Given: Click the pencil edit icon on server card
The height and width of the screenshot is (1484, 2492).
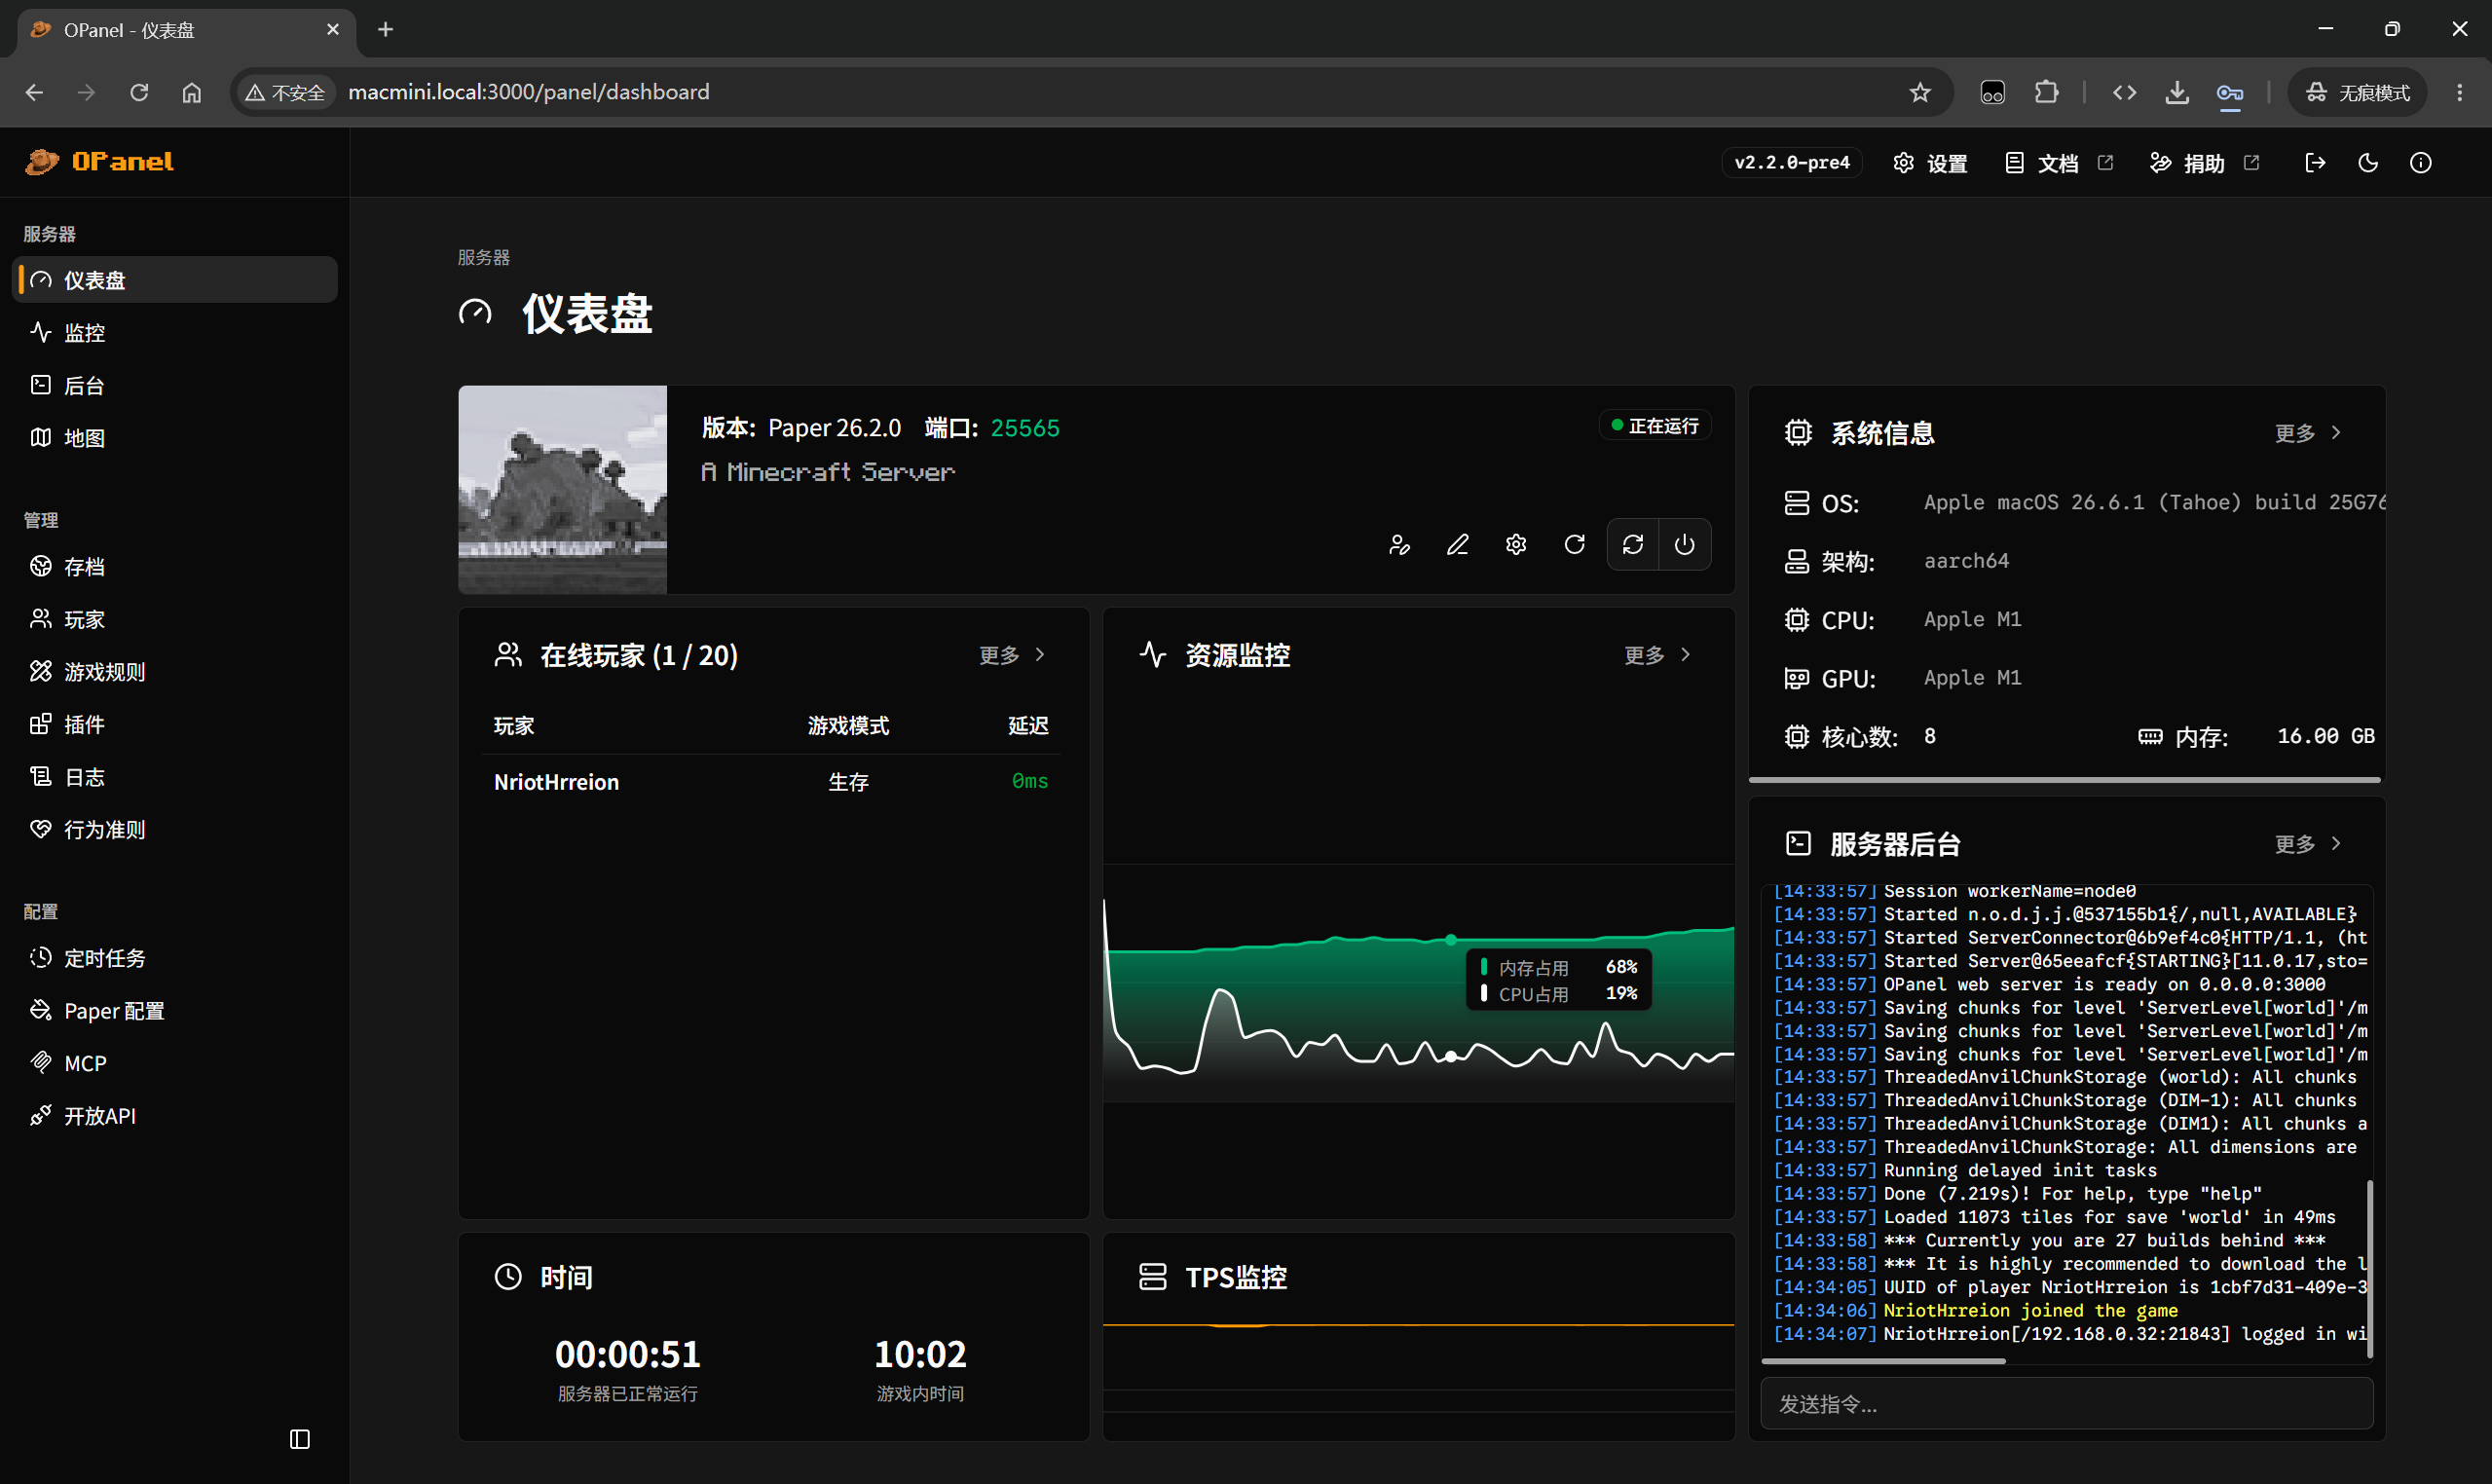Looking at the screenshot, I should pos(1458,545).
